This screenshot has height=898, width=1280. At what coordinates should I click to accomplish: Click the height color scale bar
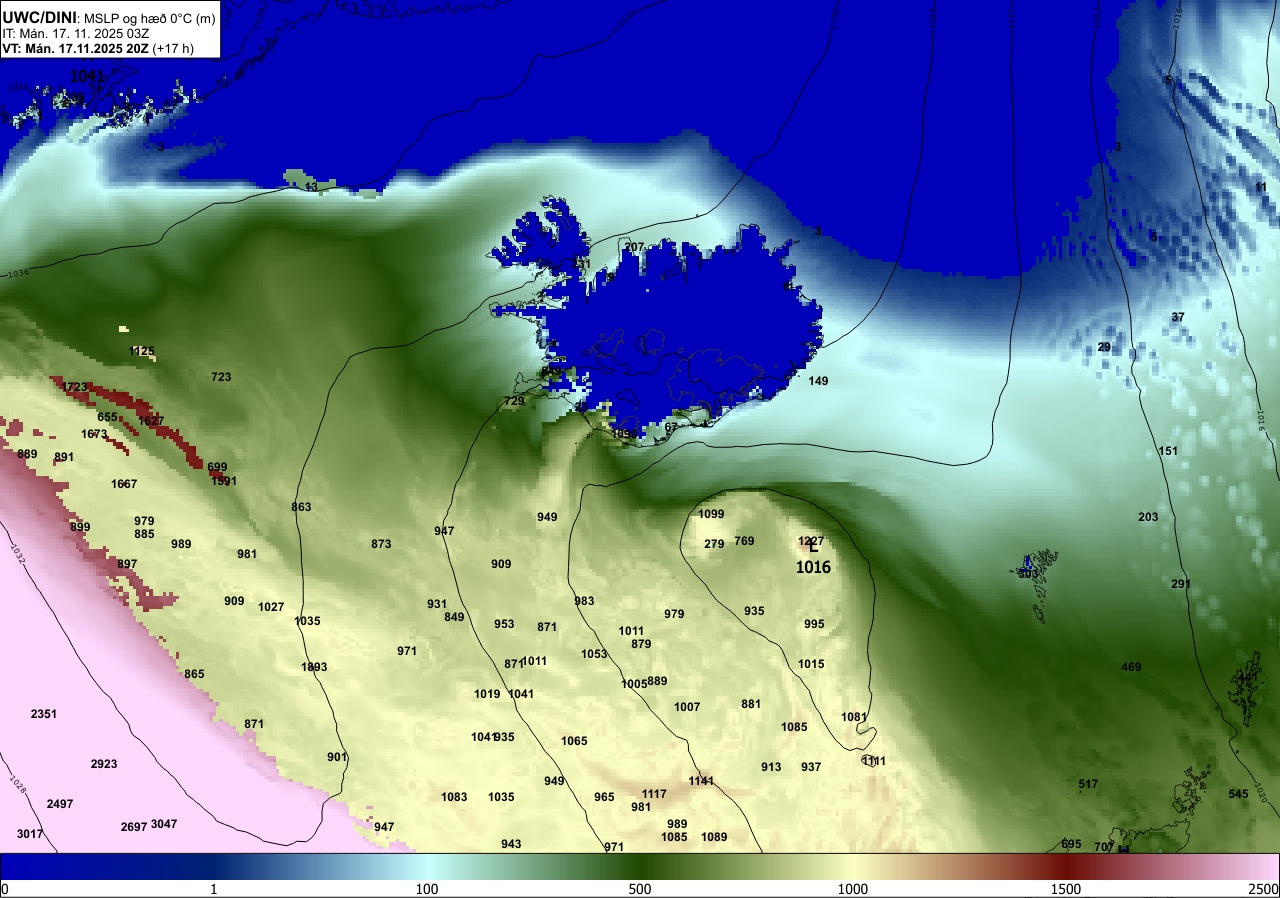(640, 866)
